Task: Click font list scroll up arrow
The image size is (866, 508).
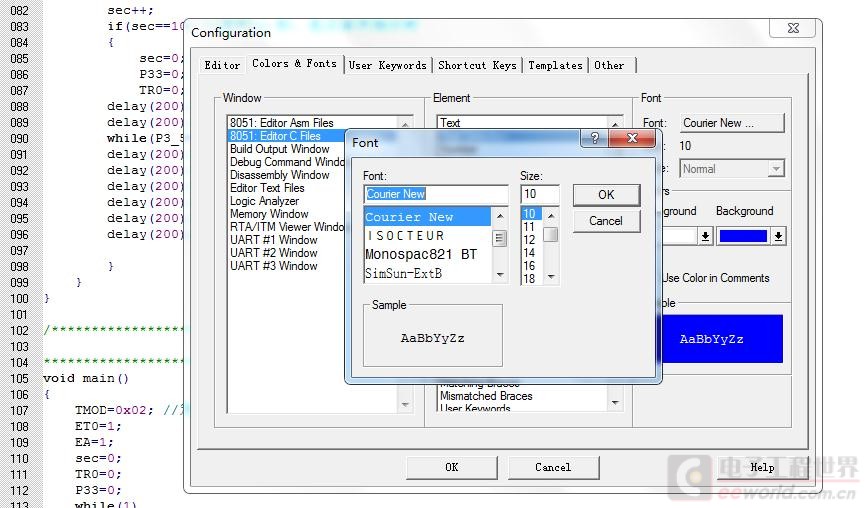Action: [500, 216]
